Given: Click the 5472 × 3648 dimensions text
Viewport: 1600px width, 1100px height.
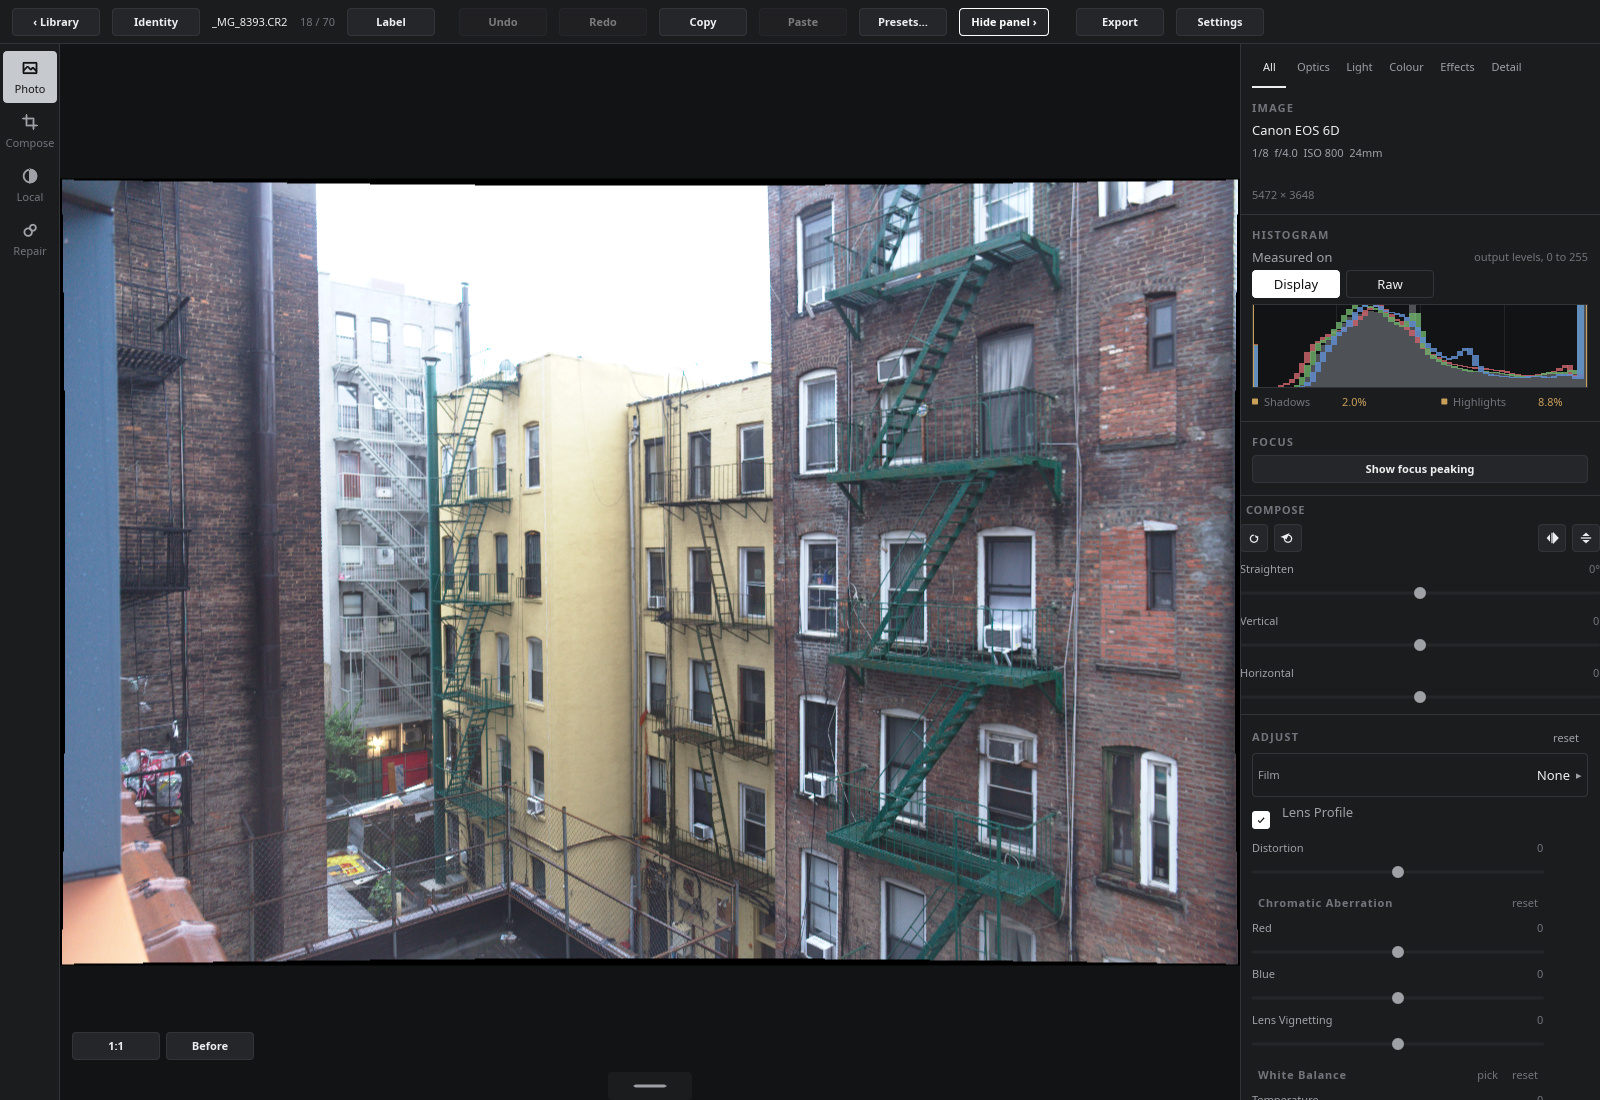Looking at the screenshot, I should click(x=1283, y=195).
